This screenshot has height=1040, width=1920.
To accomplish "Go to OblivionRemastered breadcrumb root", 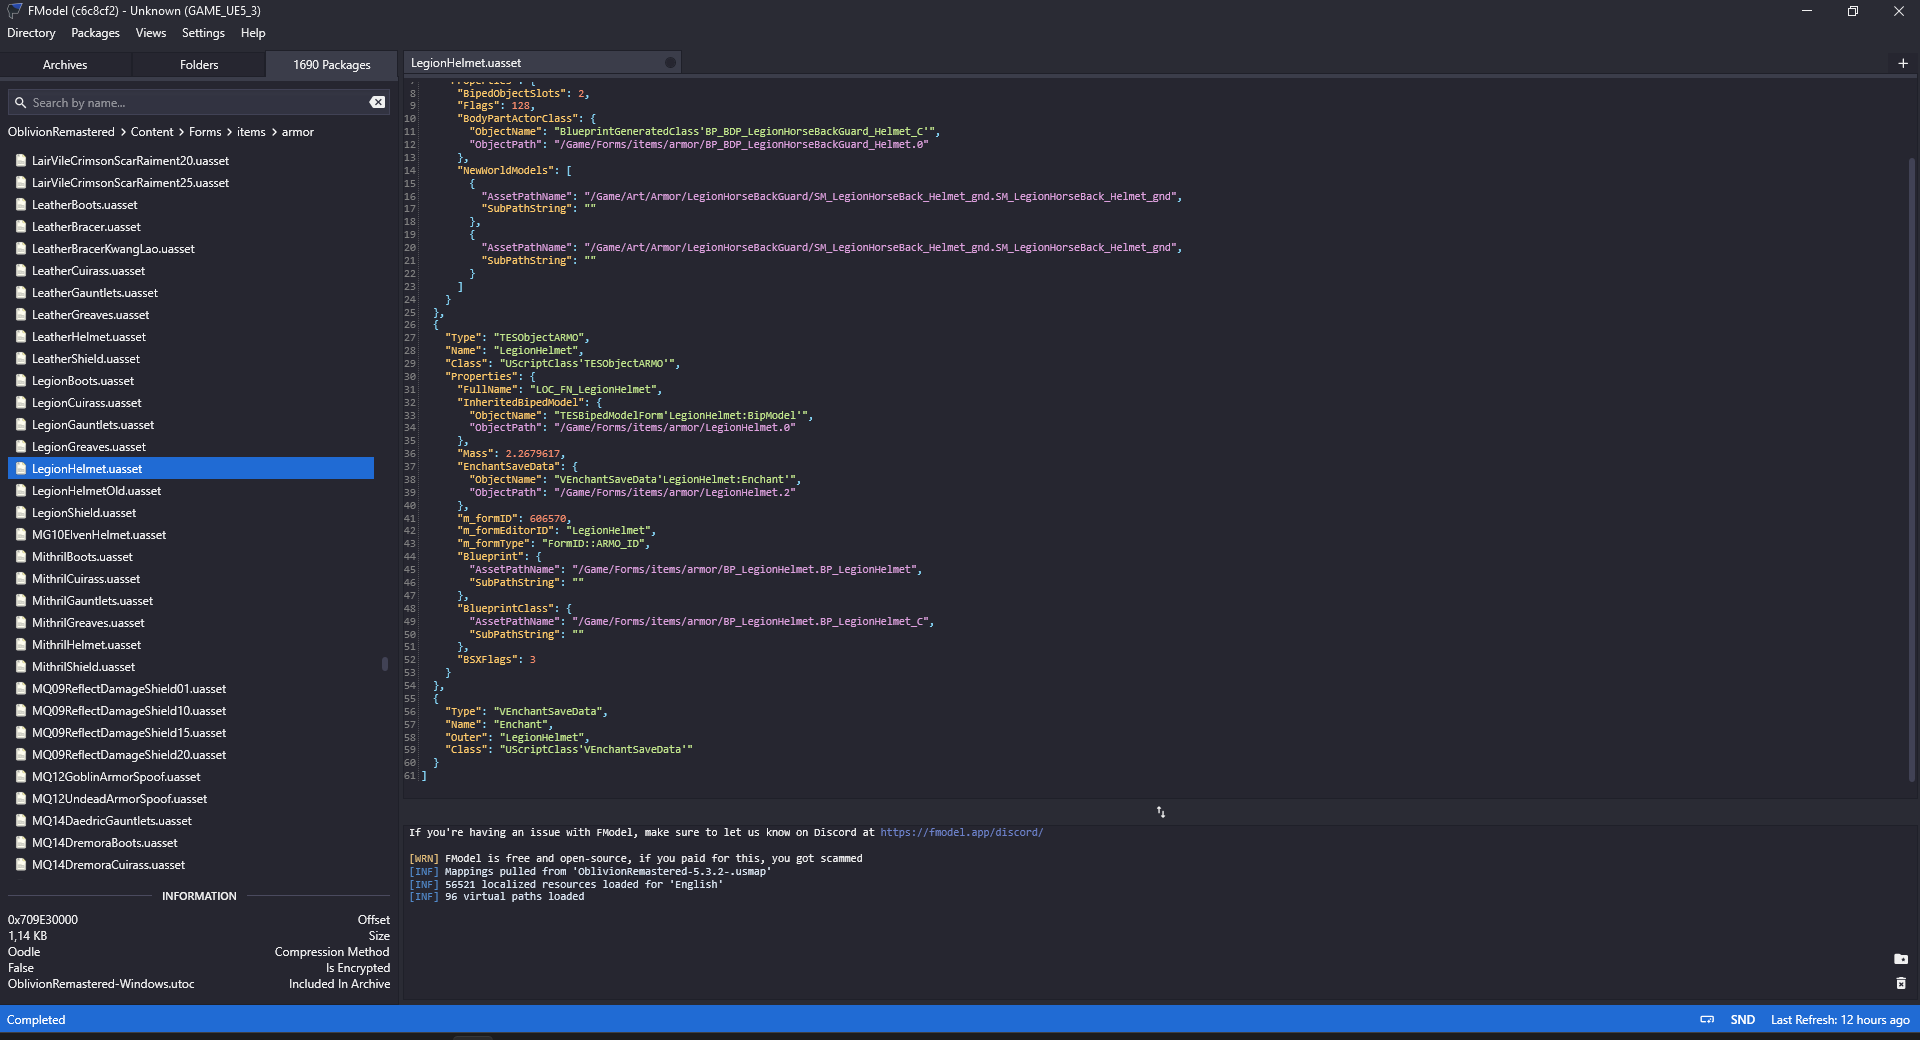I will [x=61, y=132].
